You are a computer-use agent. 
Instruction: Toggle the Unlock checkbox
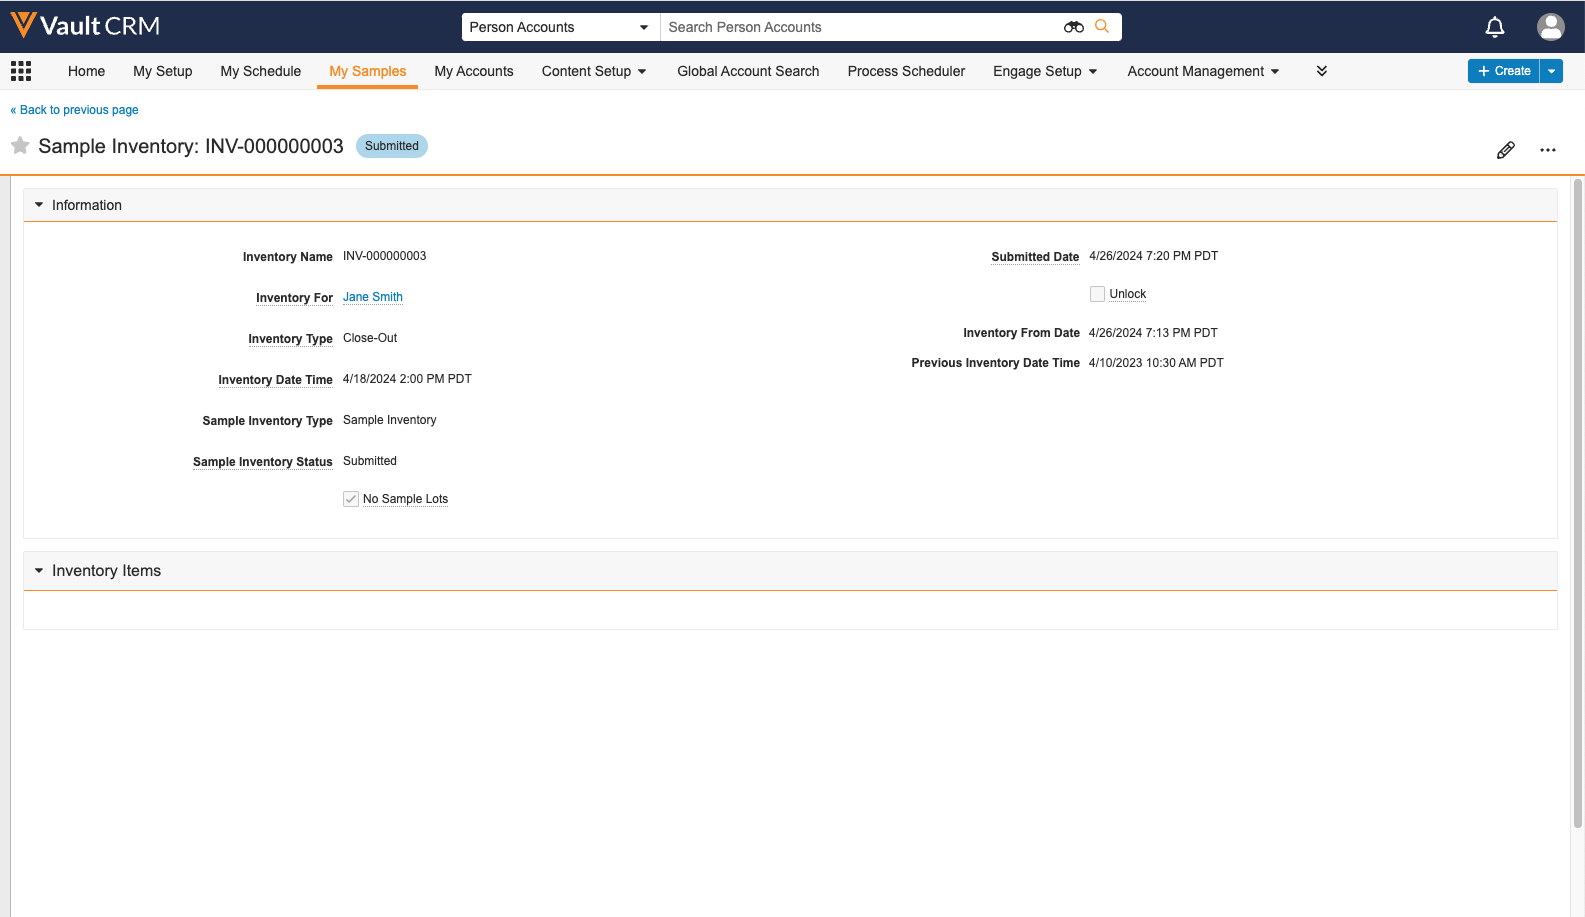pos(1097,294)
